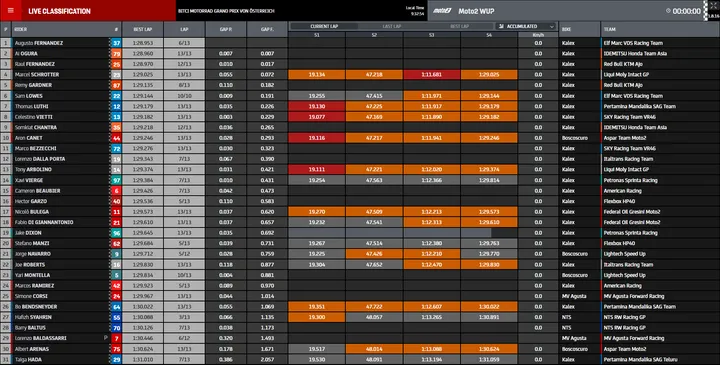Sort by the RIDER column header
The width and height of the screenshot is (720, 365).
(x=61, y=29)
